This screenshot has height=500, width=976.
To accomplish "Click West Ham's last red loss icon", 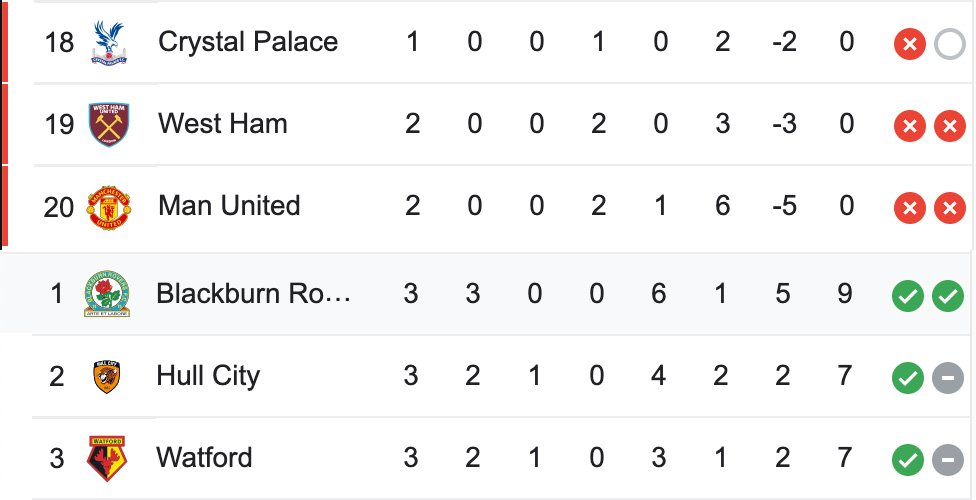I will coord(948,127).
